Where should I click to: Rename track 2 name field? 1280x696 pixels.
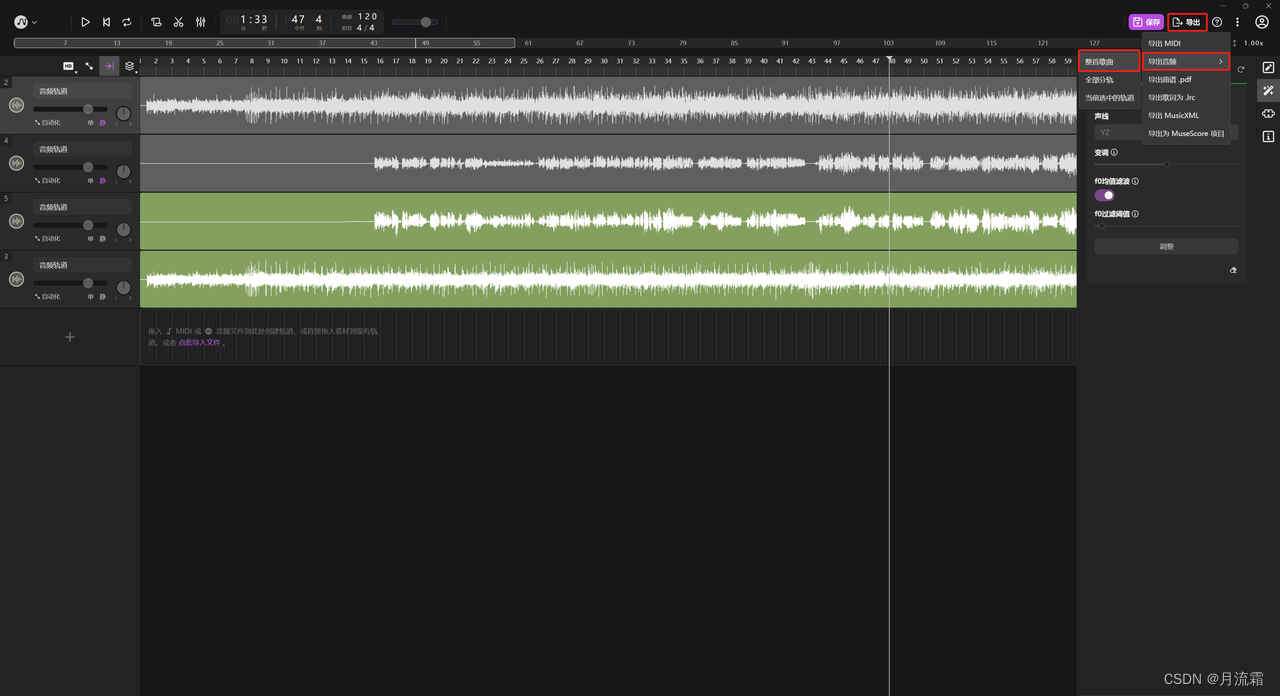click(x=82, y=91)
